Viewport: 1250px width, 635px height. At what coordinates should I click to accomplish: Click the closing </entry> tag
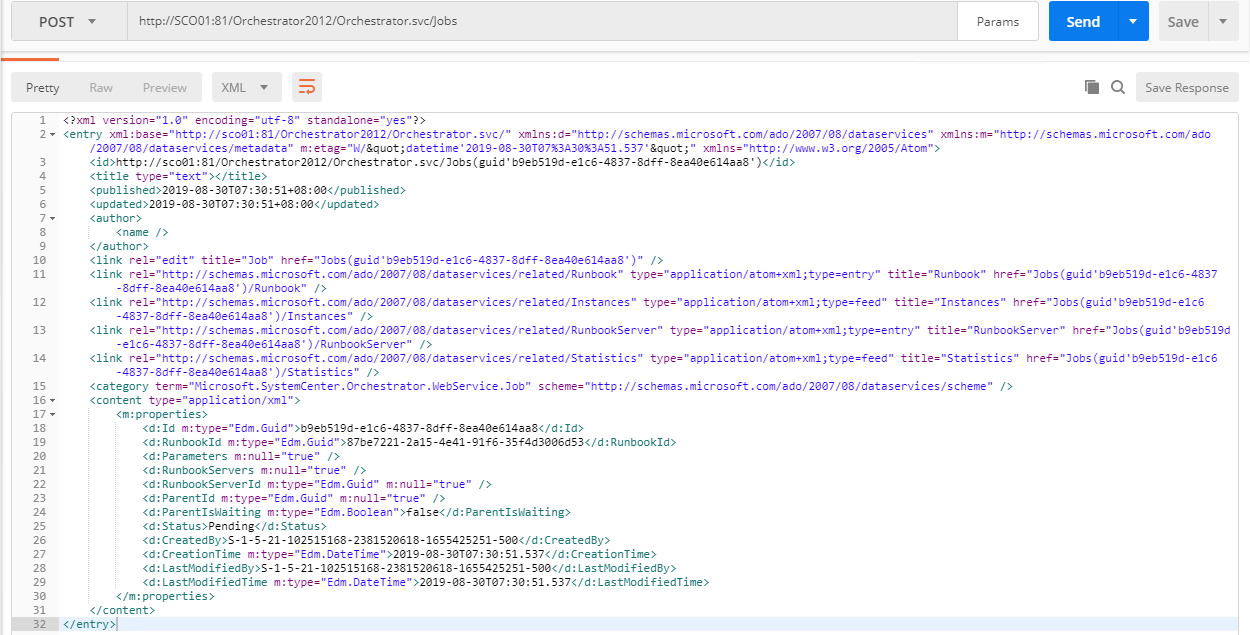pos(89,624)
